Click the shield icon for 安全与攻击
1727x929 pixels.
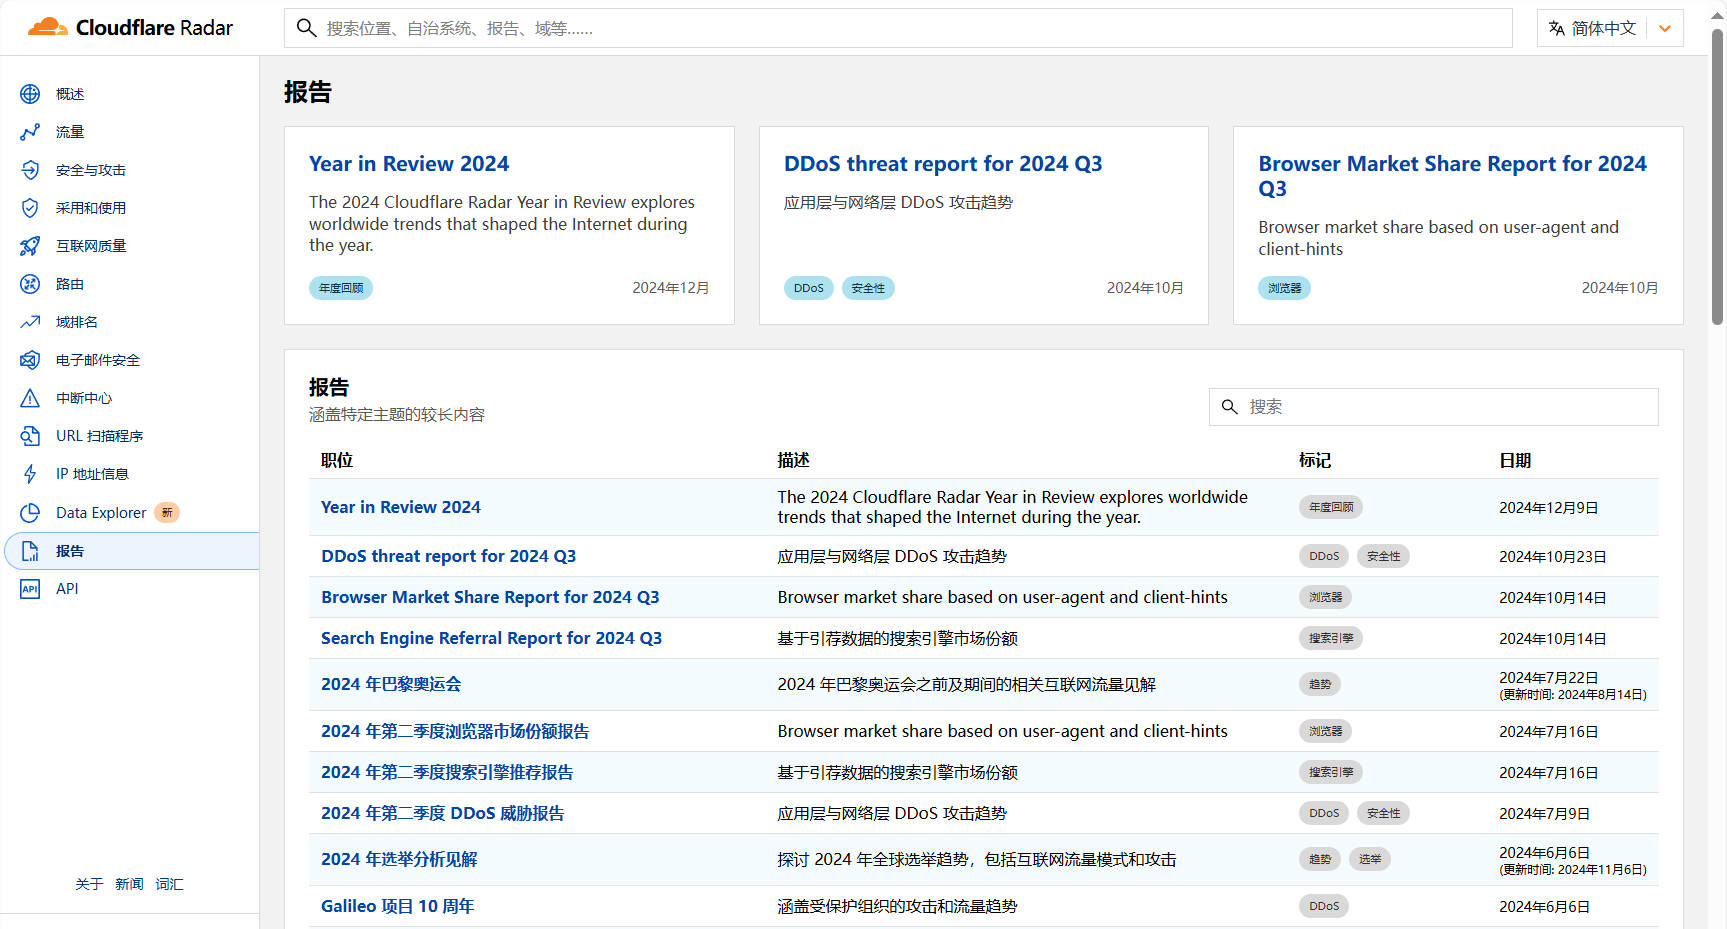pos(30,170)
